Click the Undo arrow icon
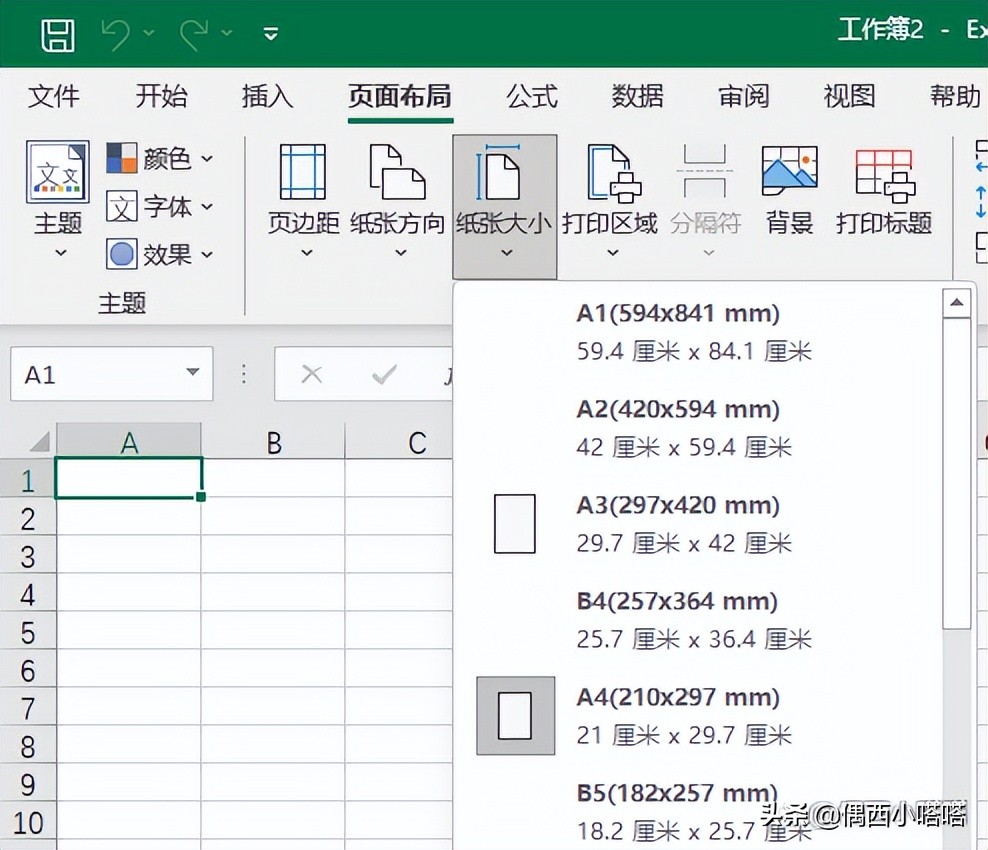This screenshot has width=988, height=850. click(x=115, y=34)
